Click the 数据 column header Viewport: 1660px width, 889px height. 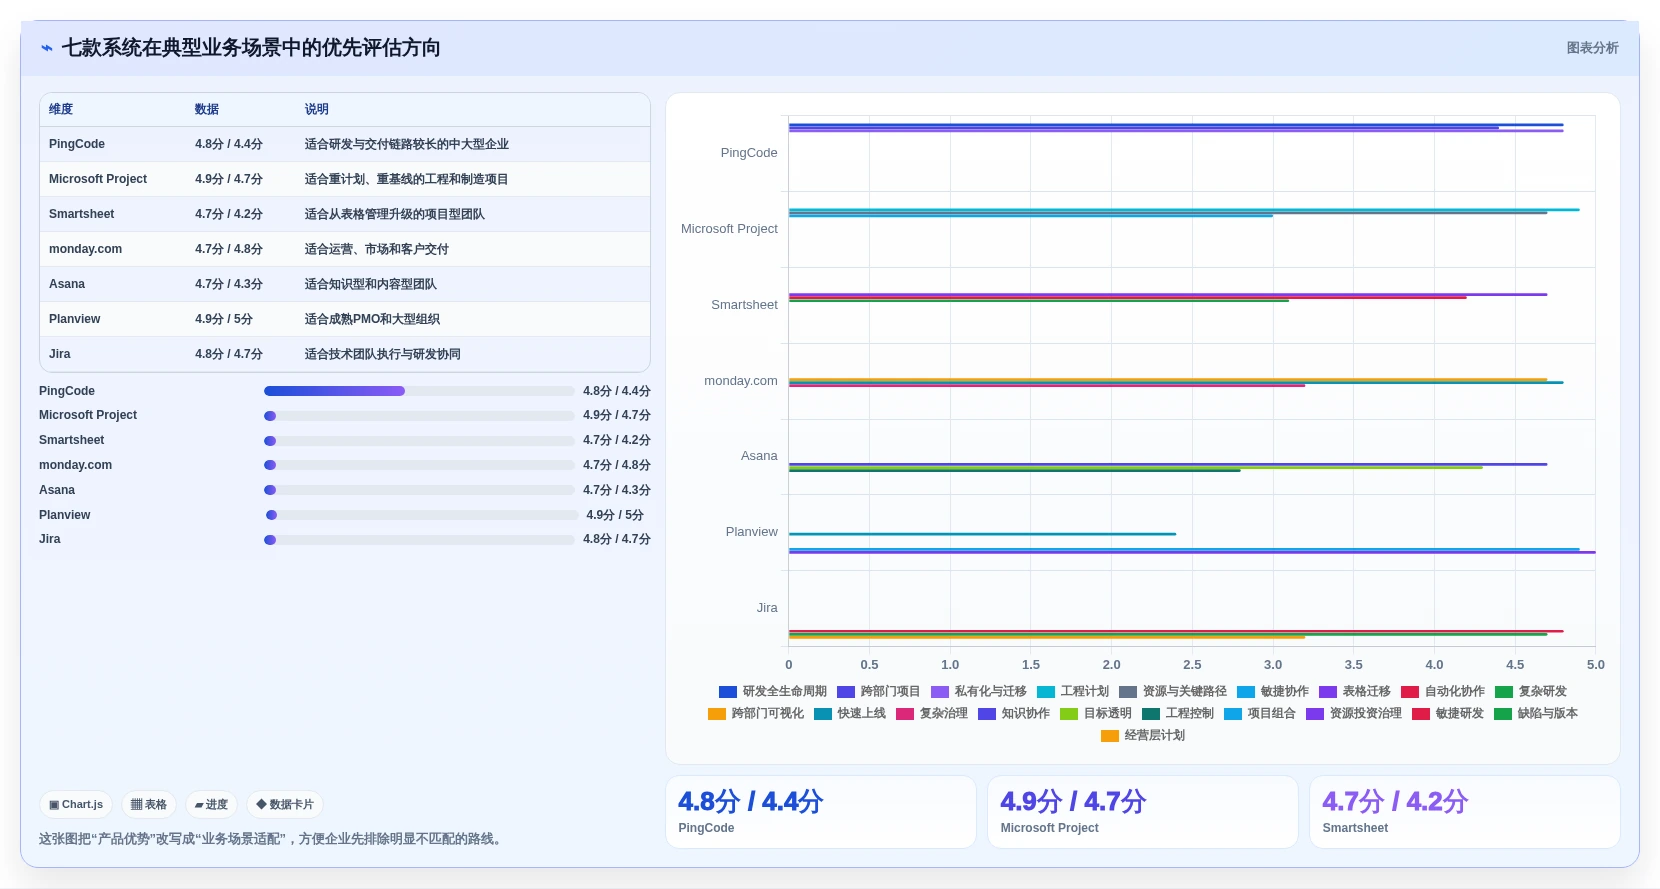(207, 109)
